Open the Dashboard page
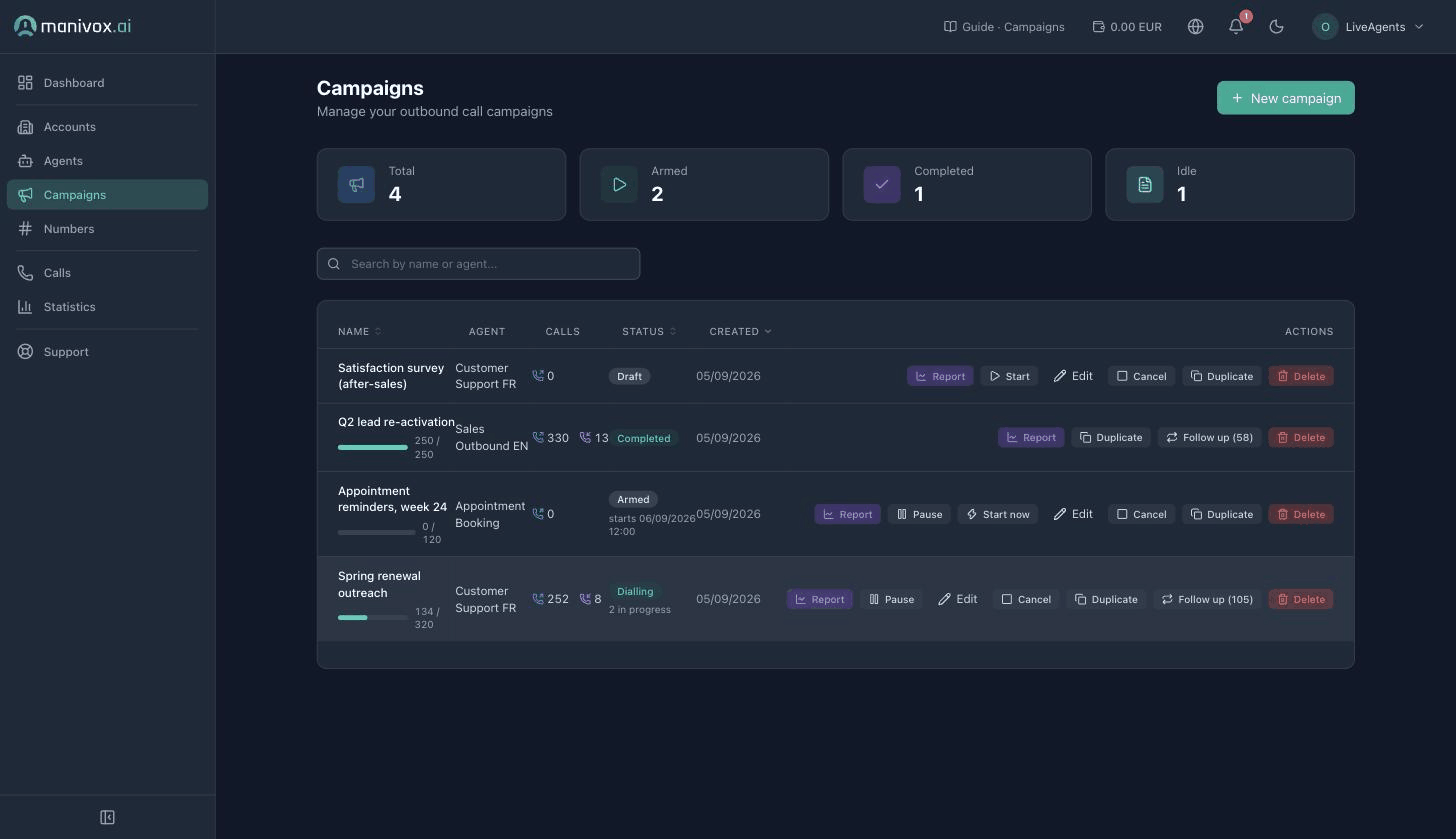The width and height of the screenshot is (1456, 839). point(107,83)
